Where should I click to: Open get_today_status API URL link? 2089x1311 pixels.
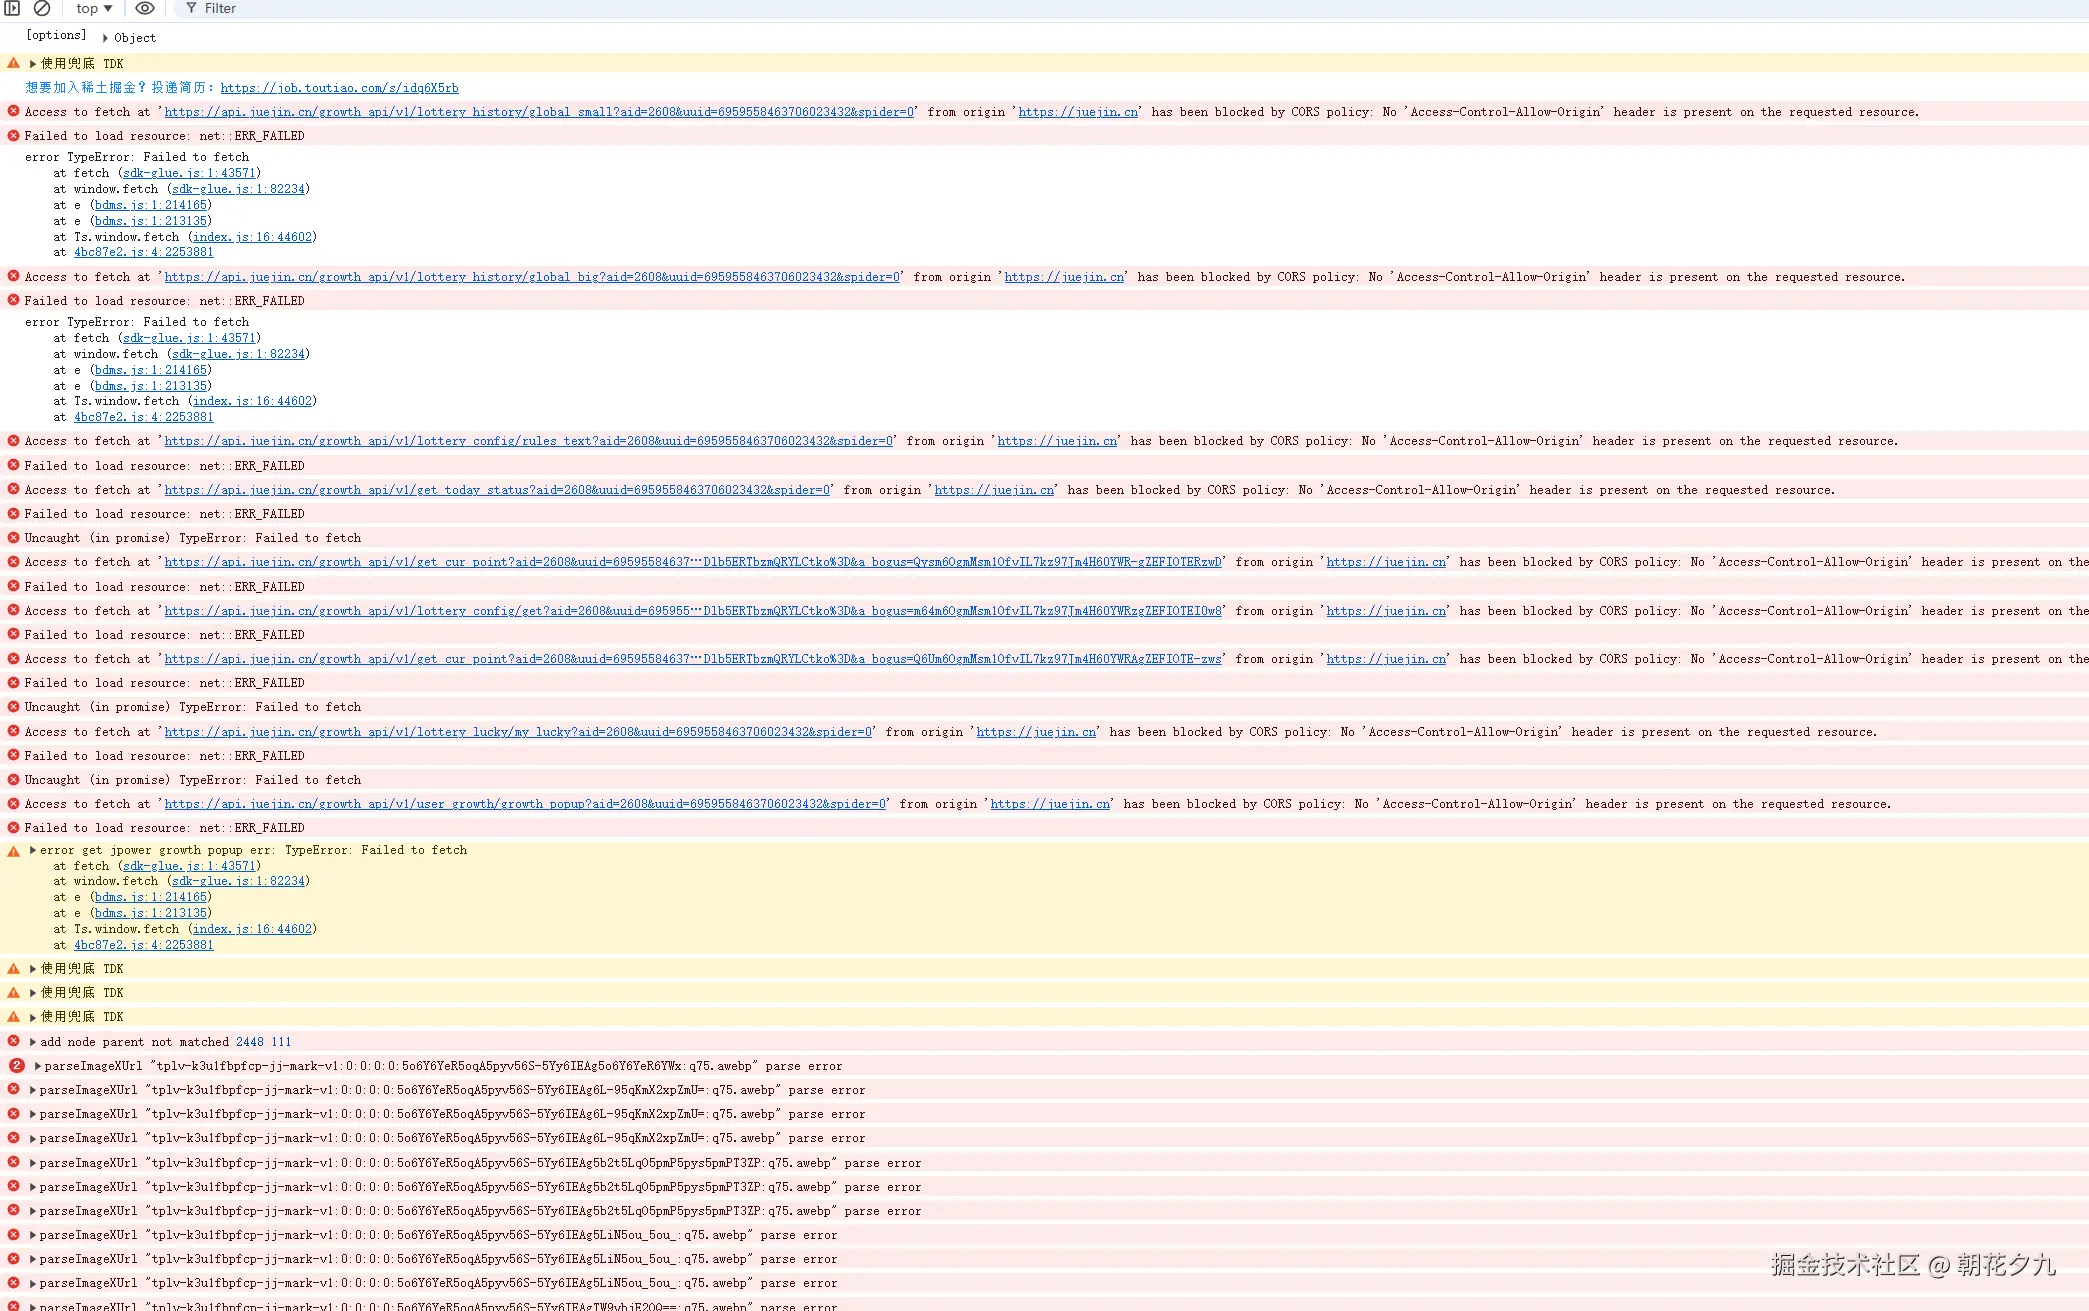497,490
